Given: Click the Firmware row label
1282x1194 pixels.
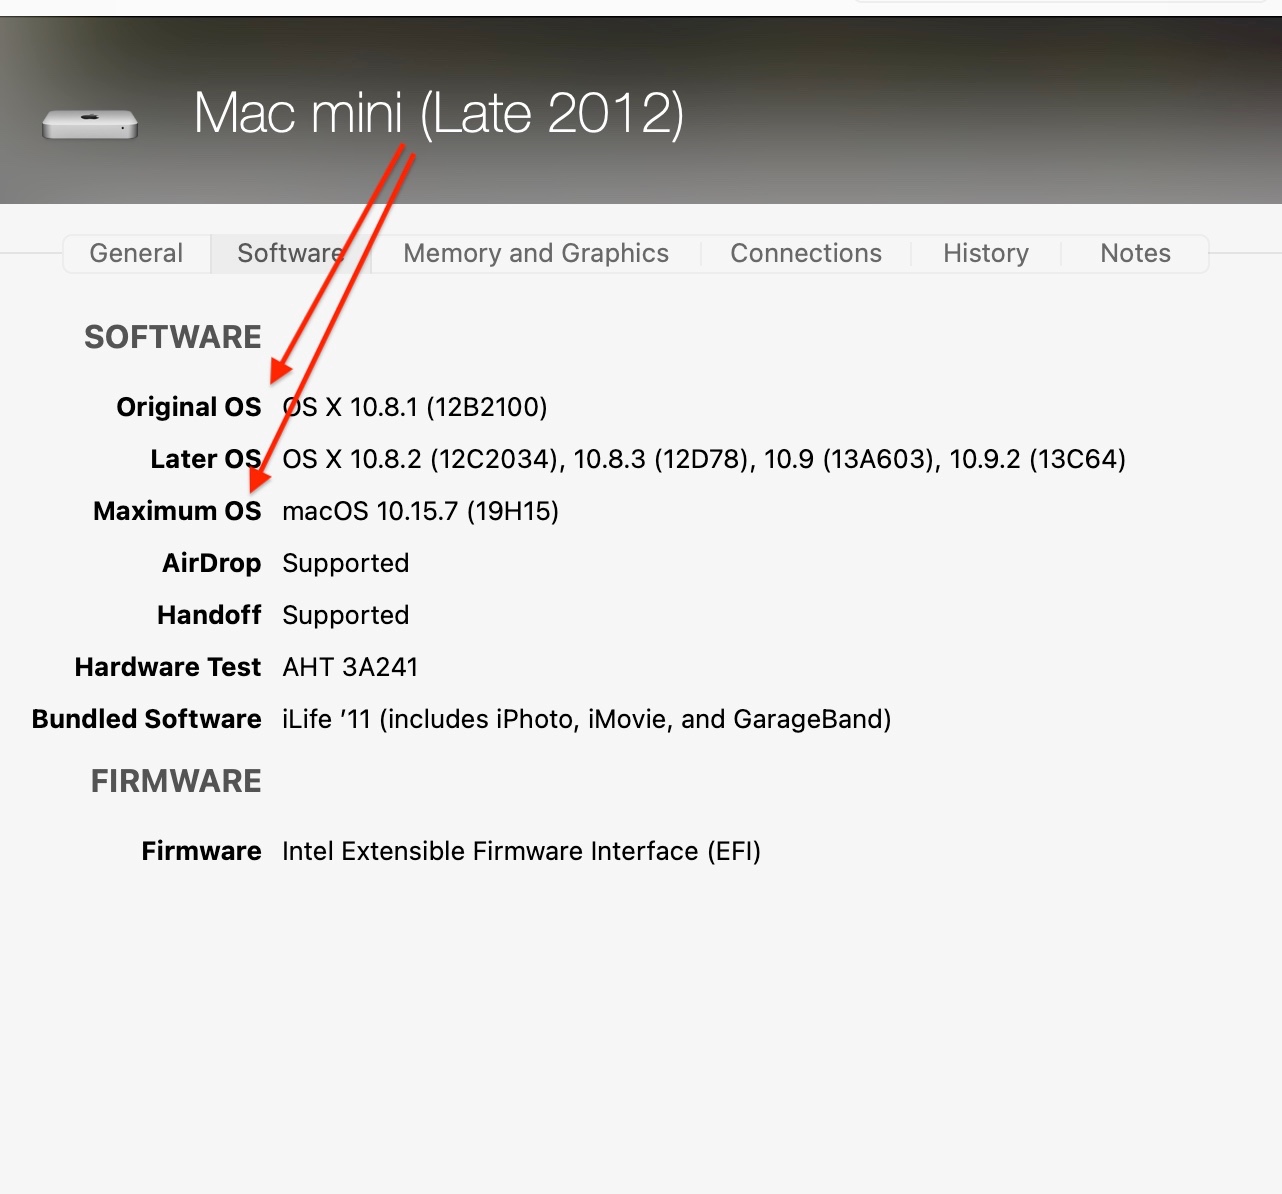Looking at the screenshot, I should [202, 851].
